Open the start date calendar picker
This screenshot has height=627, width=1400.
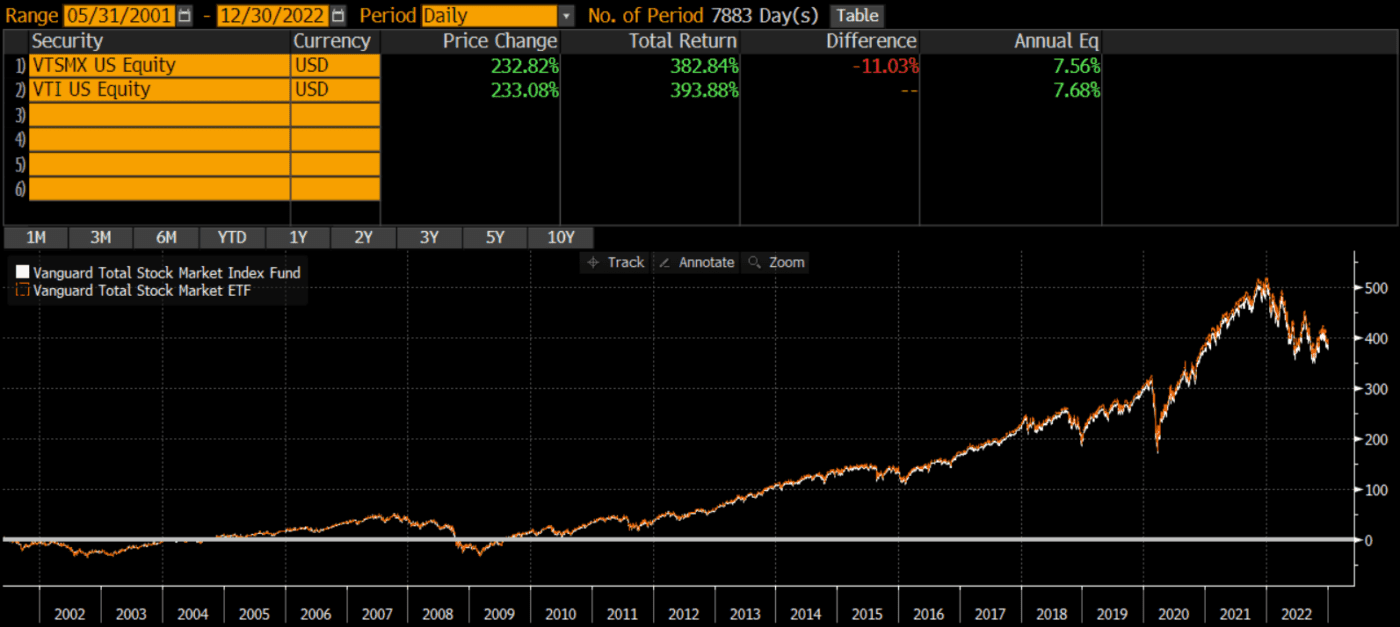point(184,15)
